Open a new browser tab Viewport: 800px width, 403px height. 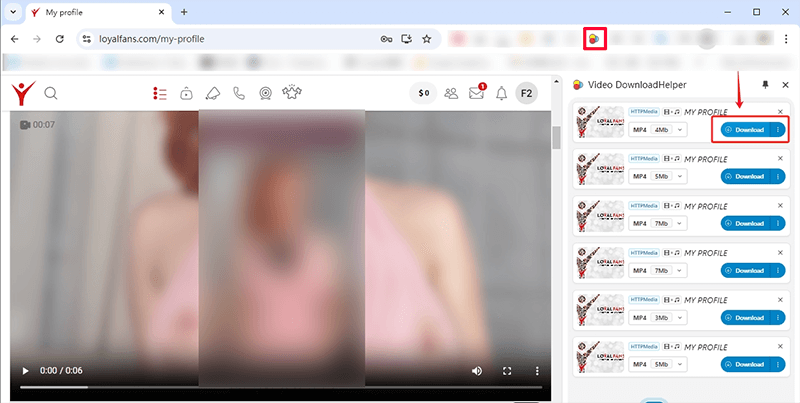(x=184, y=12)
